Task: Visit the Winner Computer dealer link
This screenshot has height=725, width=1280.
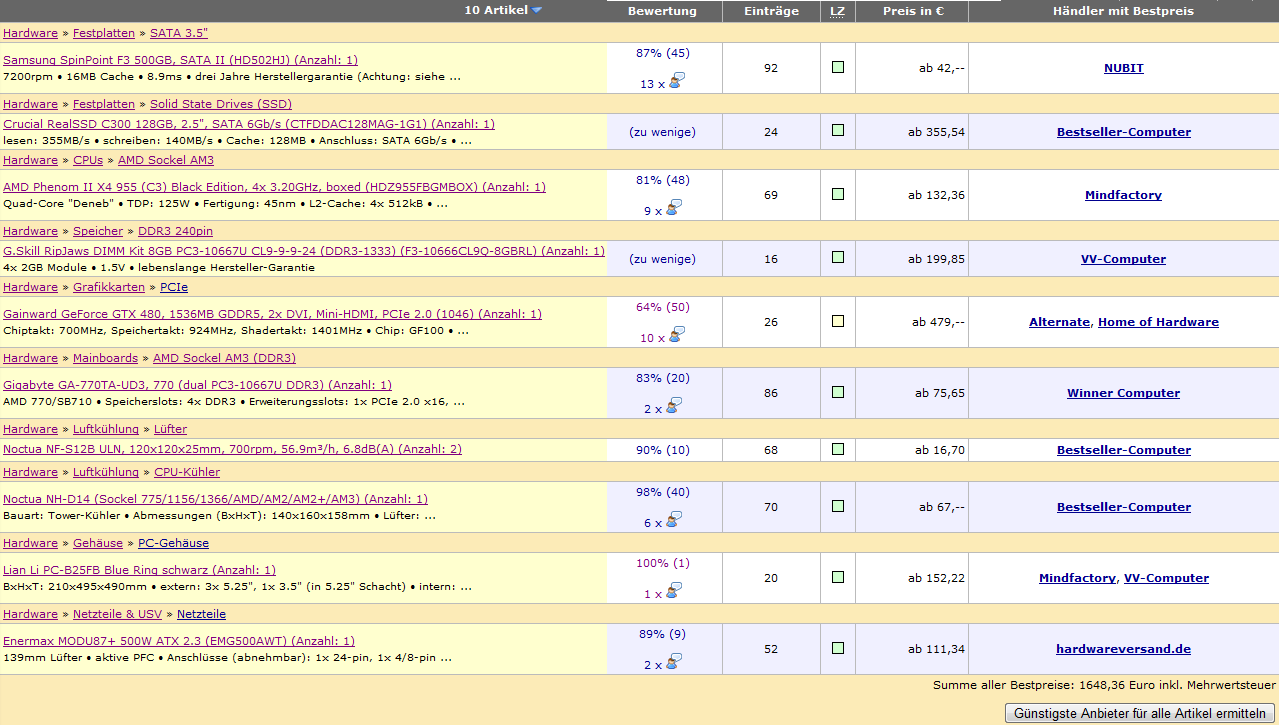Action: pos(1123,393)
